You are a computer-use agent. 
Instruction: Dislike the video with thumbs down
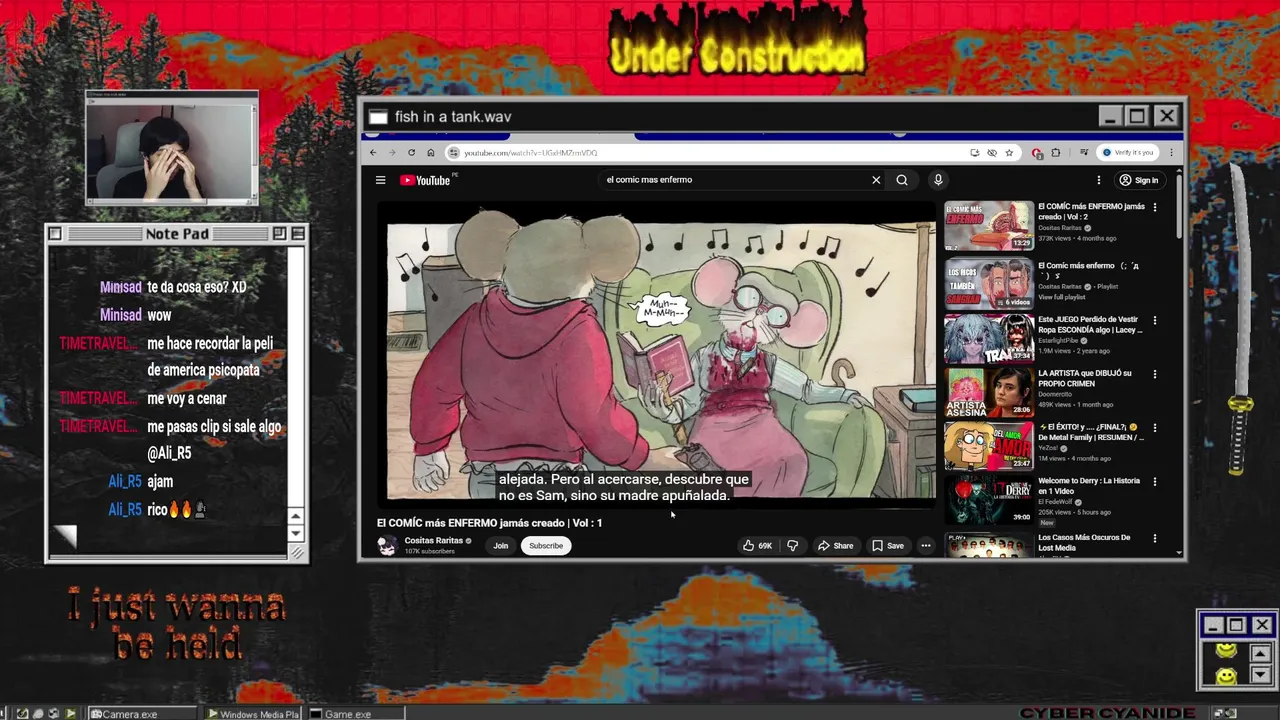792,546
